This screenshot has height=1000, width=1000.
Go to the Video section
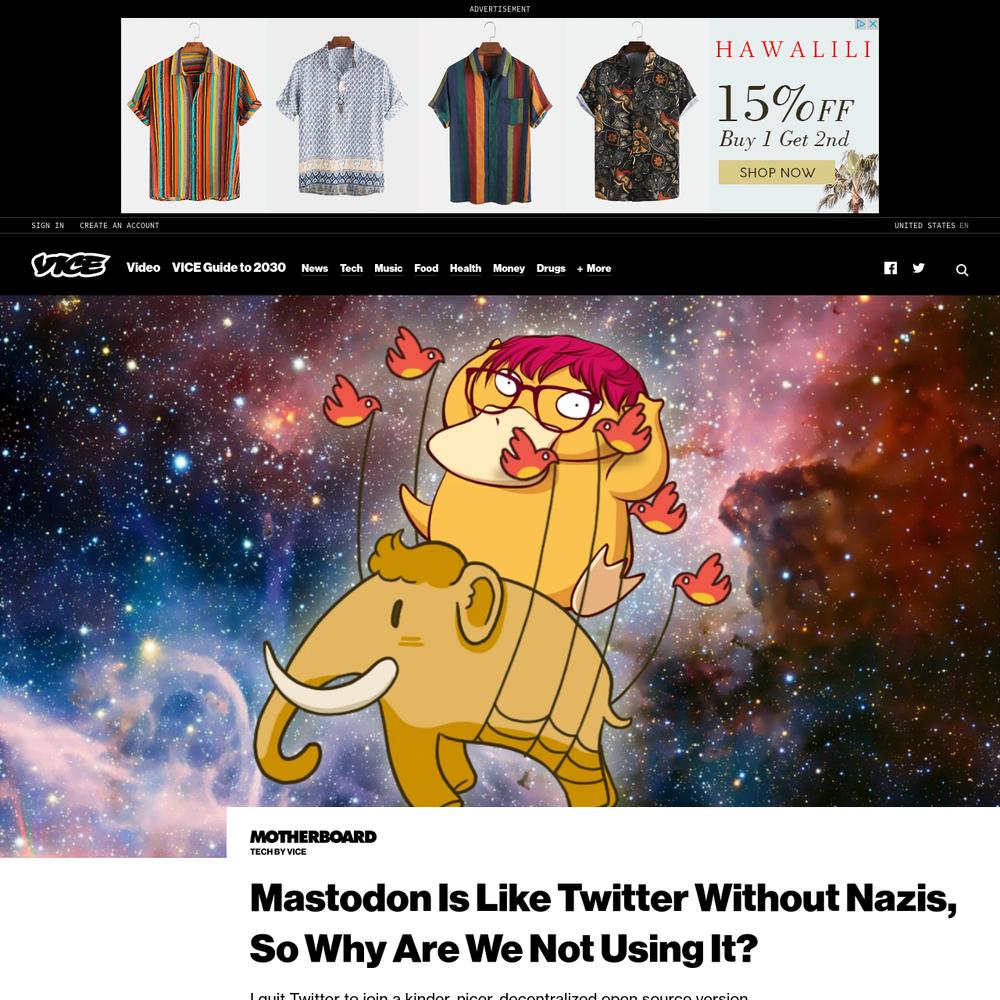143,268
